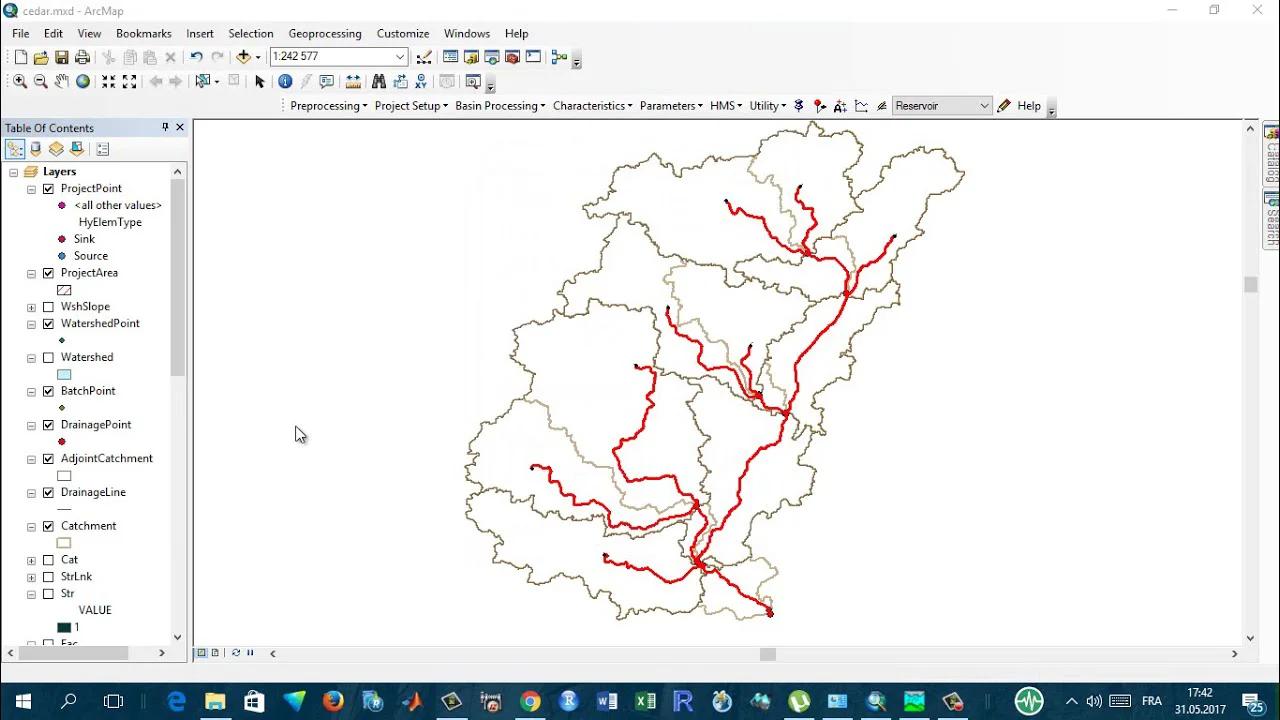1280x720 pixels.
Task: Click the Save map document icon
Action: point(62,57)
